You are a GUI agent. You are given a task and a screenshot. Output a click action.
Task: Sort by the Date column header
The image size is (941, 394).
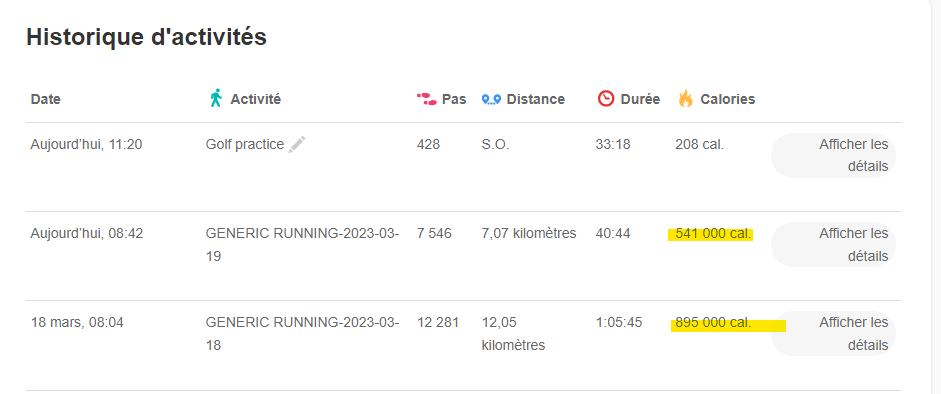(46, 100)
